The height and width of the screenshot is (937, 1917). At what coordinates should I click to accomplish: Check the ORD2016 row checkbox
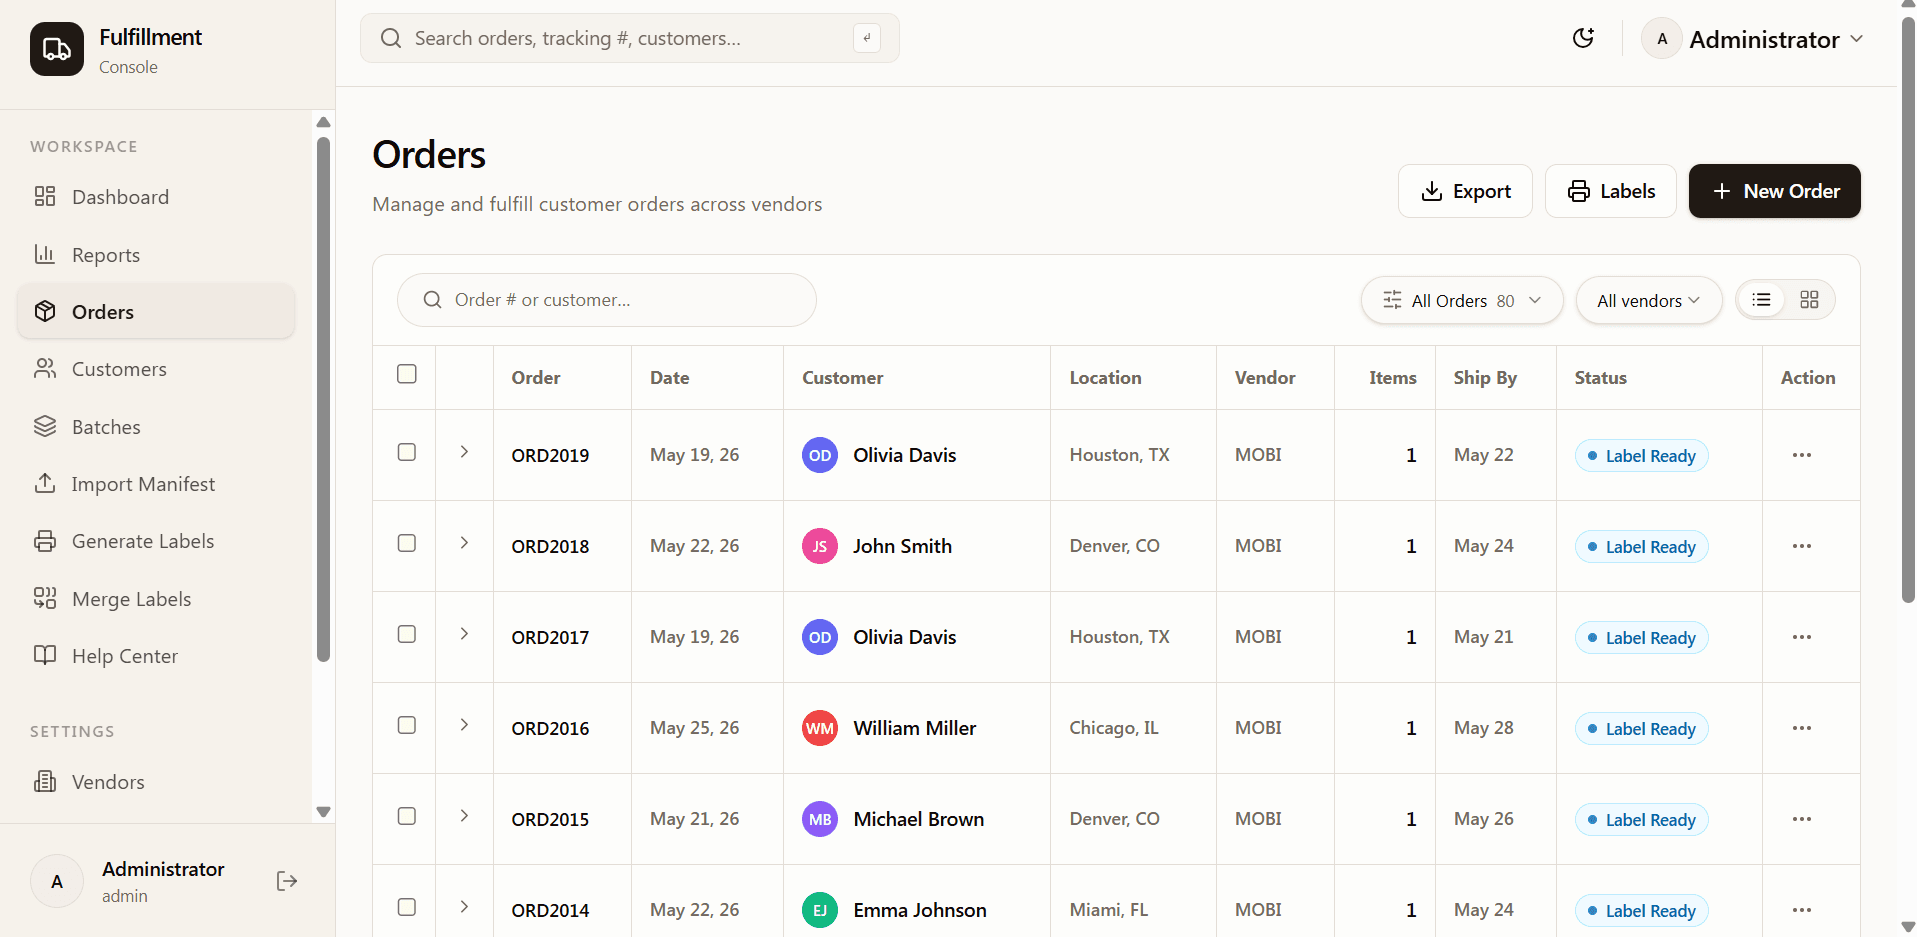(x=407, y=725)
